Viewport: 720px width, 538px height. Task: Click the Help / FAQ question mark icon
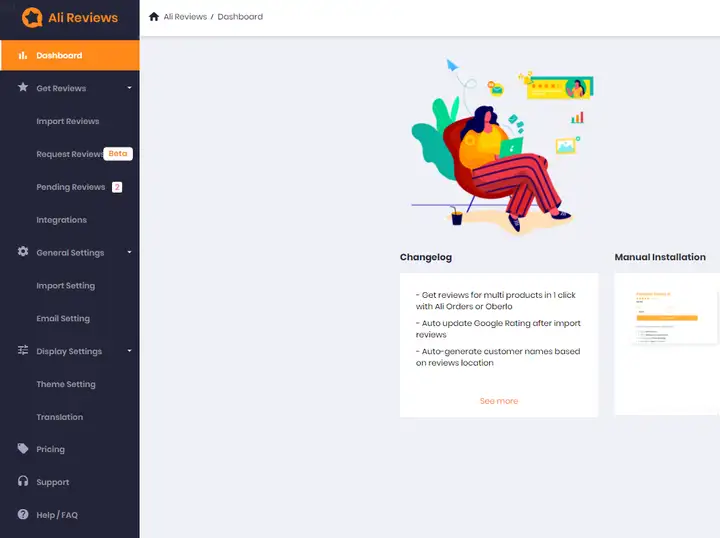pyautogui.click(x=23, y=514)
